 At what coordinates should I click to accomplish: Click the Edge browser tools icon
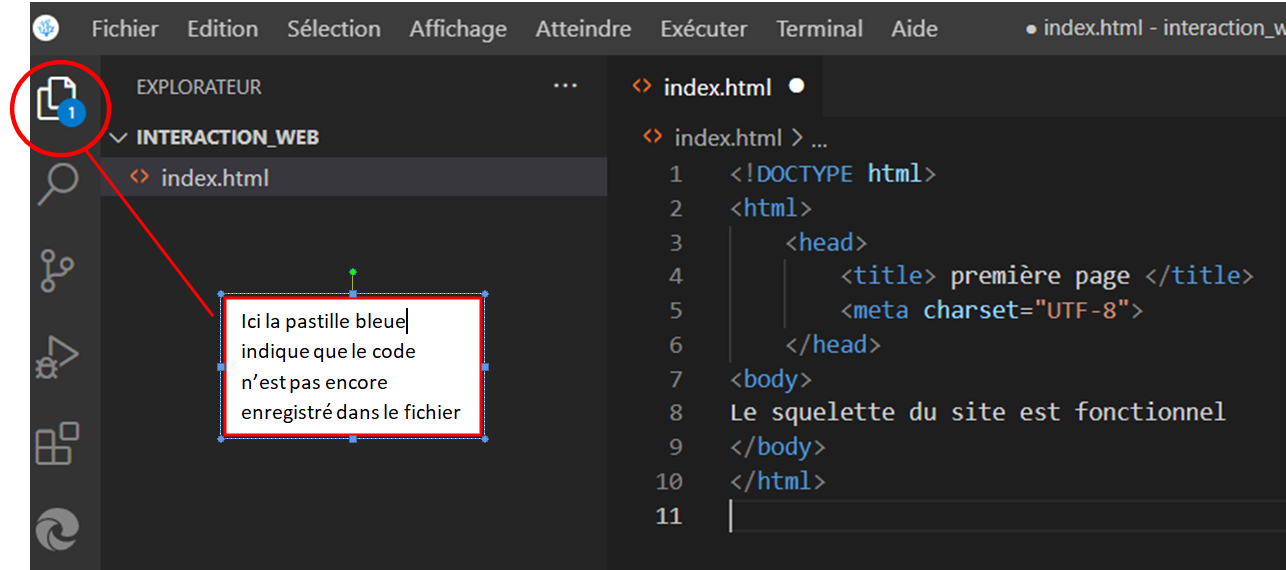(x=57, y=529)
